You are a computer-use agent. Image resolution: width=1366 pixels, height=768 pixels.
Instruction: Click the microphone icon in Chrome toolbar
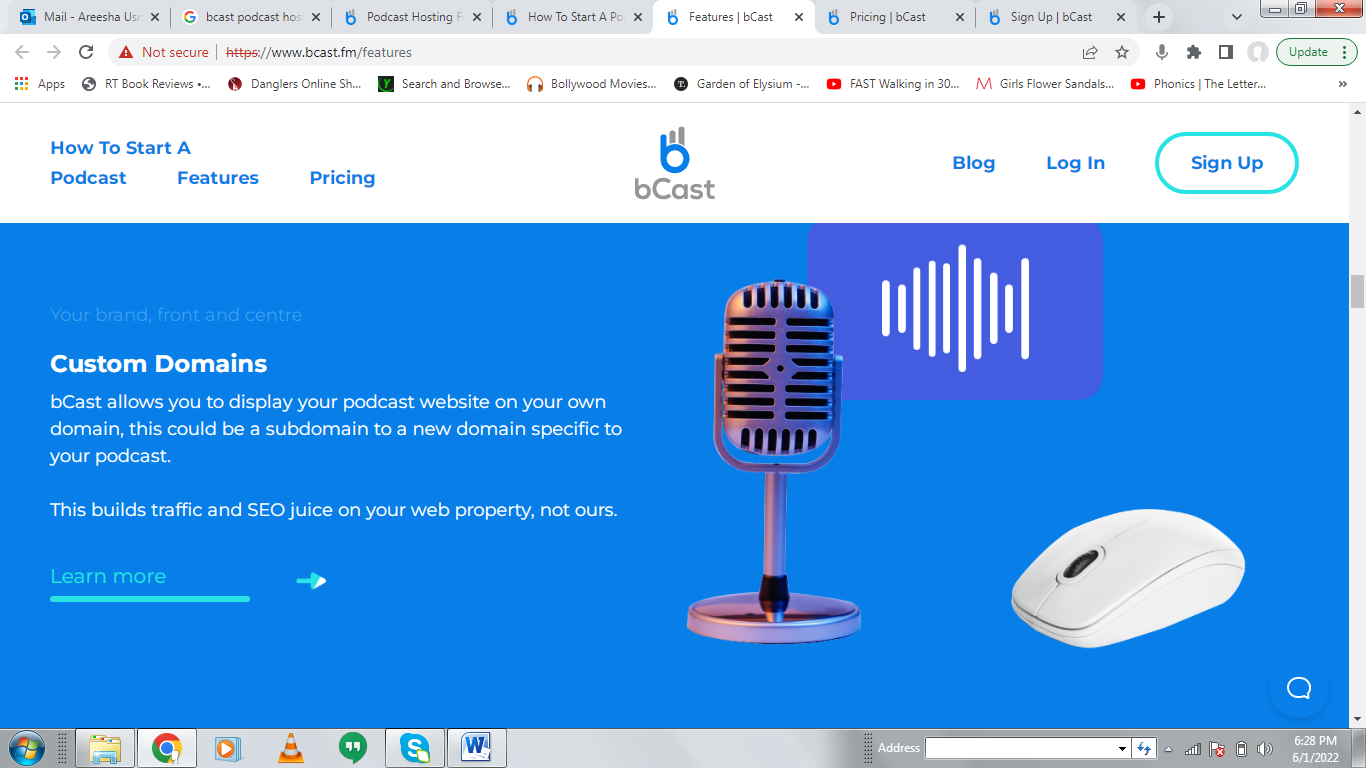[1162, 52]
